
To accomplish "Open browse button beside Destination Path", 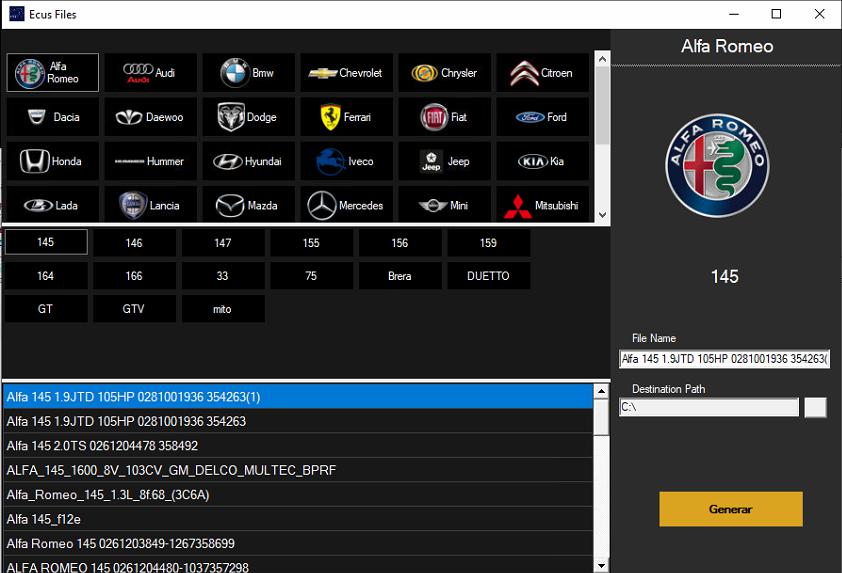I will pos(815,407).
